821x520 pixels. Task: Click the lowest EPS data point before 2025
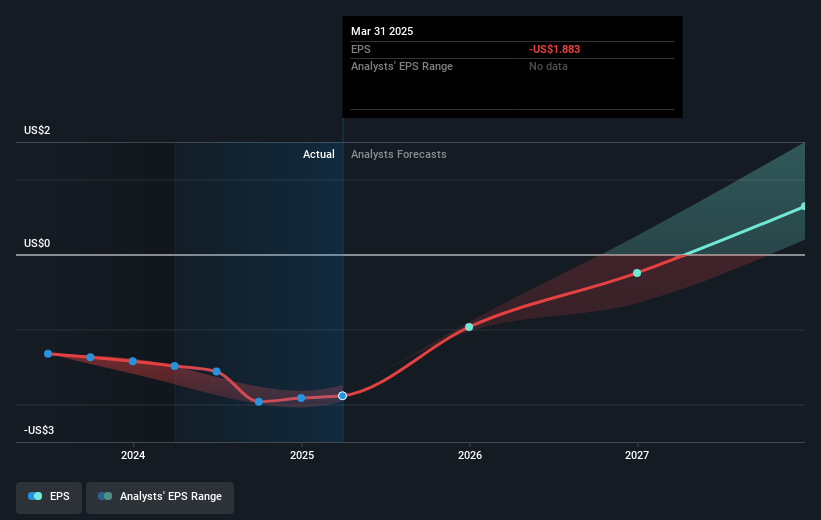point(259,402)
